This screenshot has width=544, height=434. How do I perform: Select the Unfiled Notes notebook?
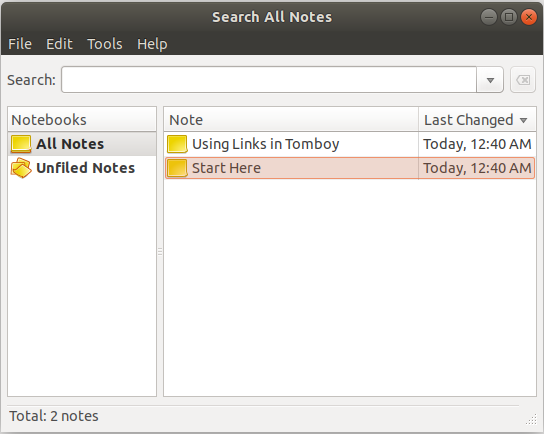click(x=82, y=168)
